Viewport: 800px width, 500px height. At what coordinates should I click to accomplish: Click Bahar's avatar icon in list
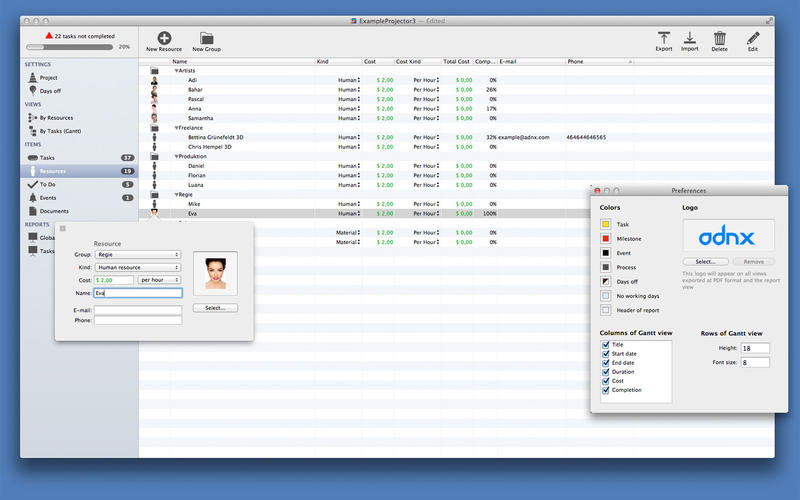154,90
